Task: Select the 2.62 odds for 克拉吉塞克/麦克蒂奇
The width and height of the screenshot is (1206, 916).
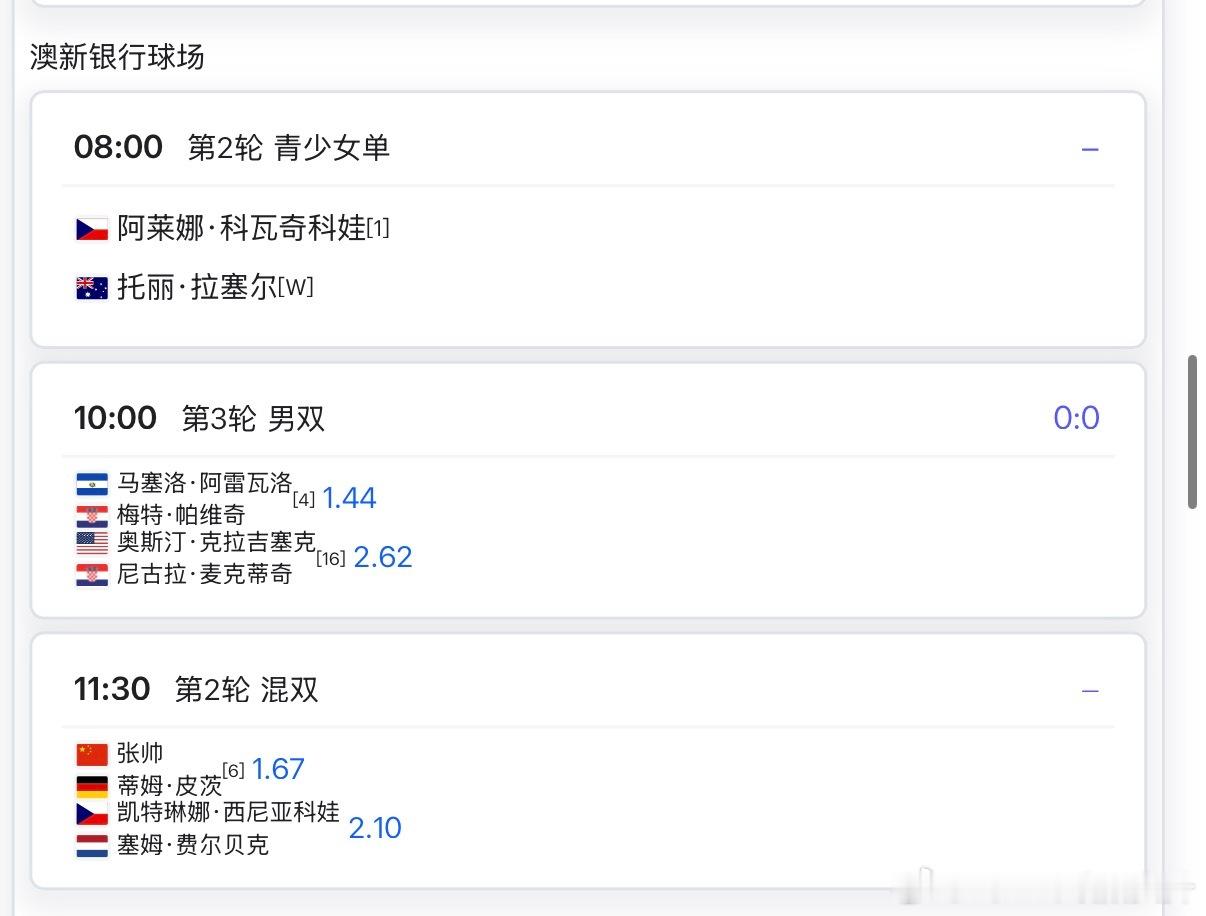Action: tap(383, 557)
